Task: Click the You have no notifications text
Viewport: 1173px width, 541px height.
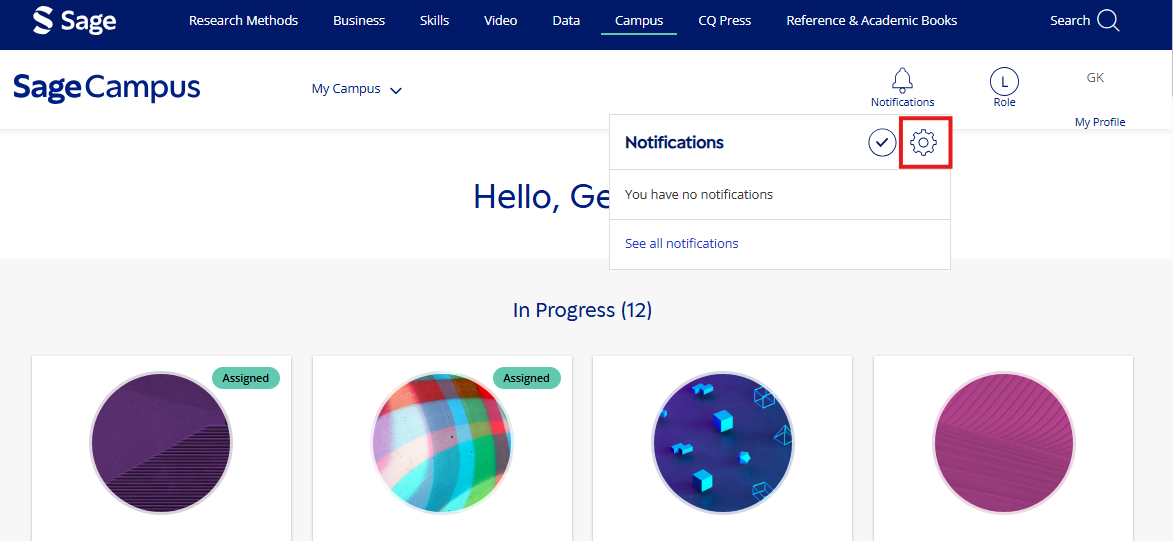Action: tap(699, 195)
